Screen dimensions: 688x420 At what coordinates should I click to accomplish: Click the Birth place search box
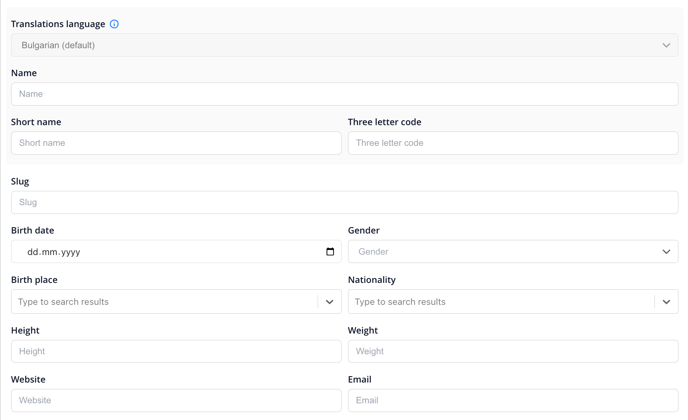click(164, 302)
